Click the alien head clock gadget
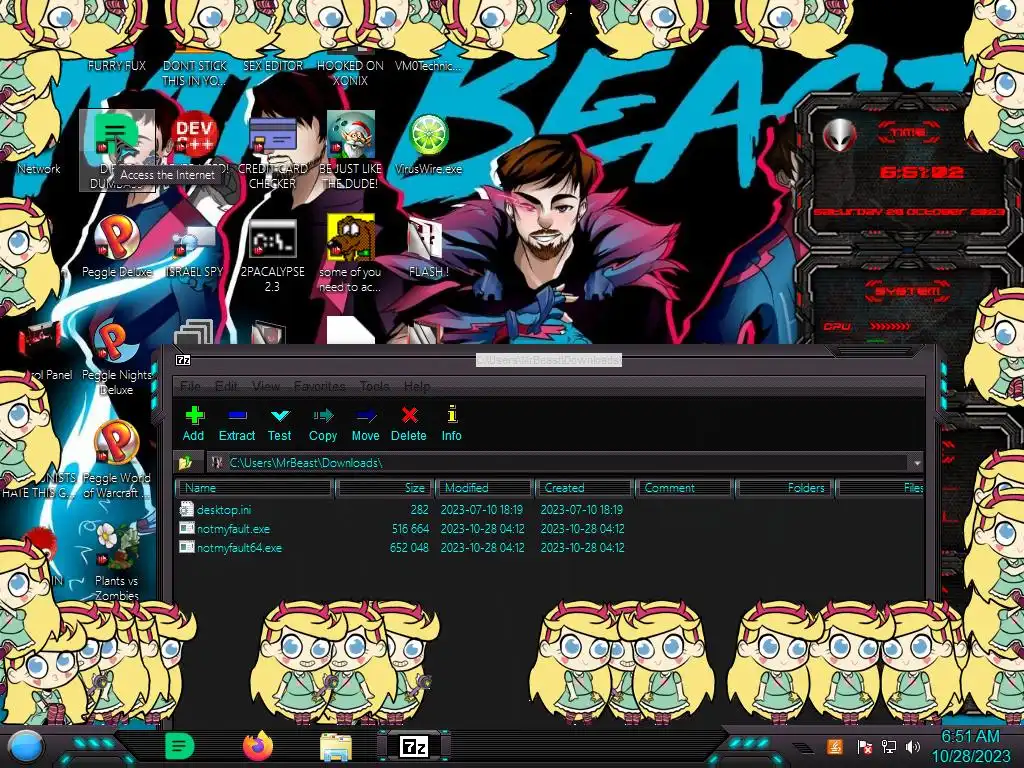The image size is (1024, 768). coord(839,135)
